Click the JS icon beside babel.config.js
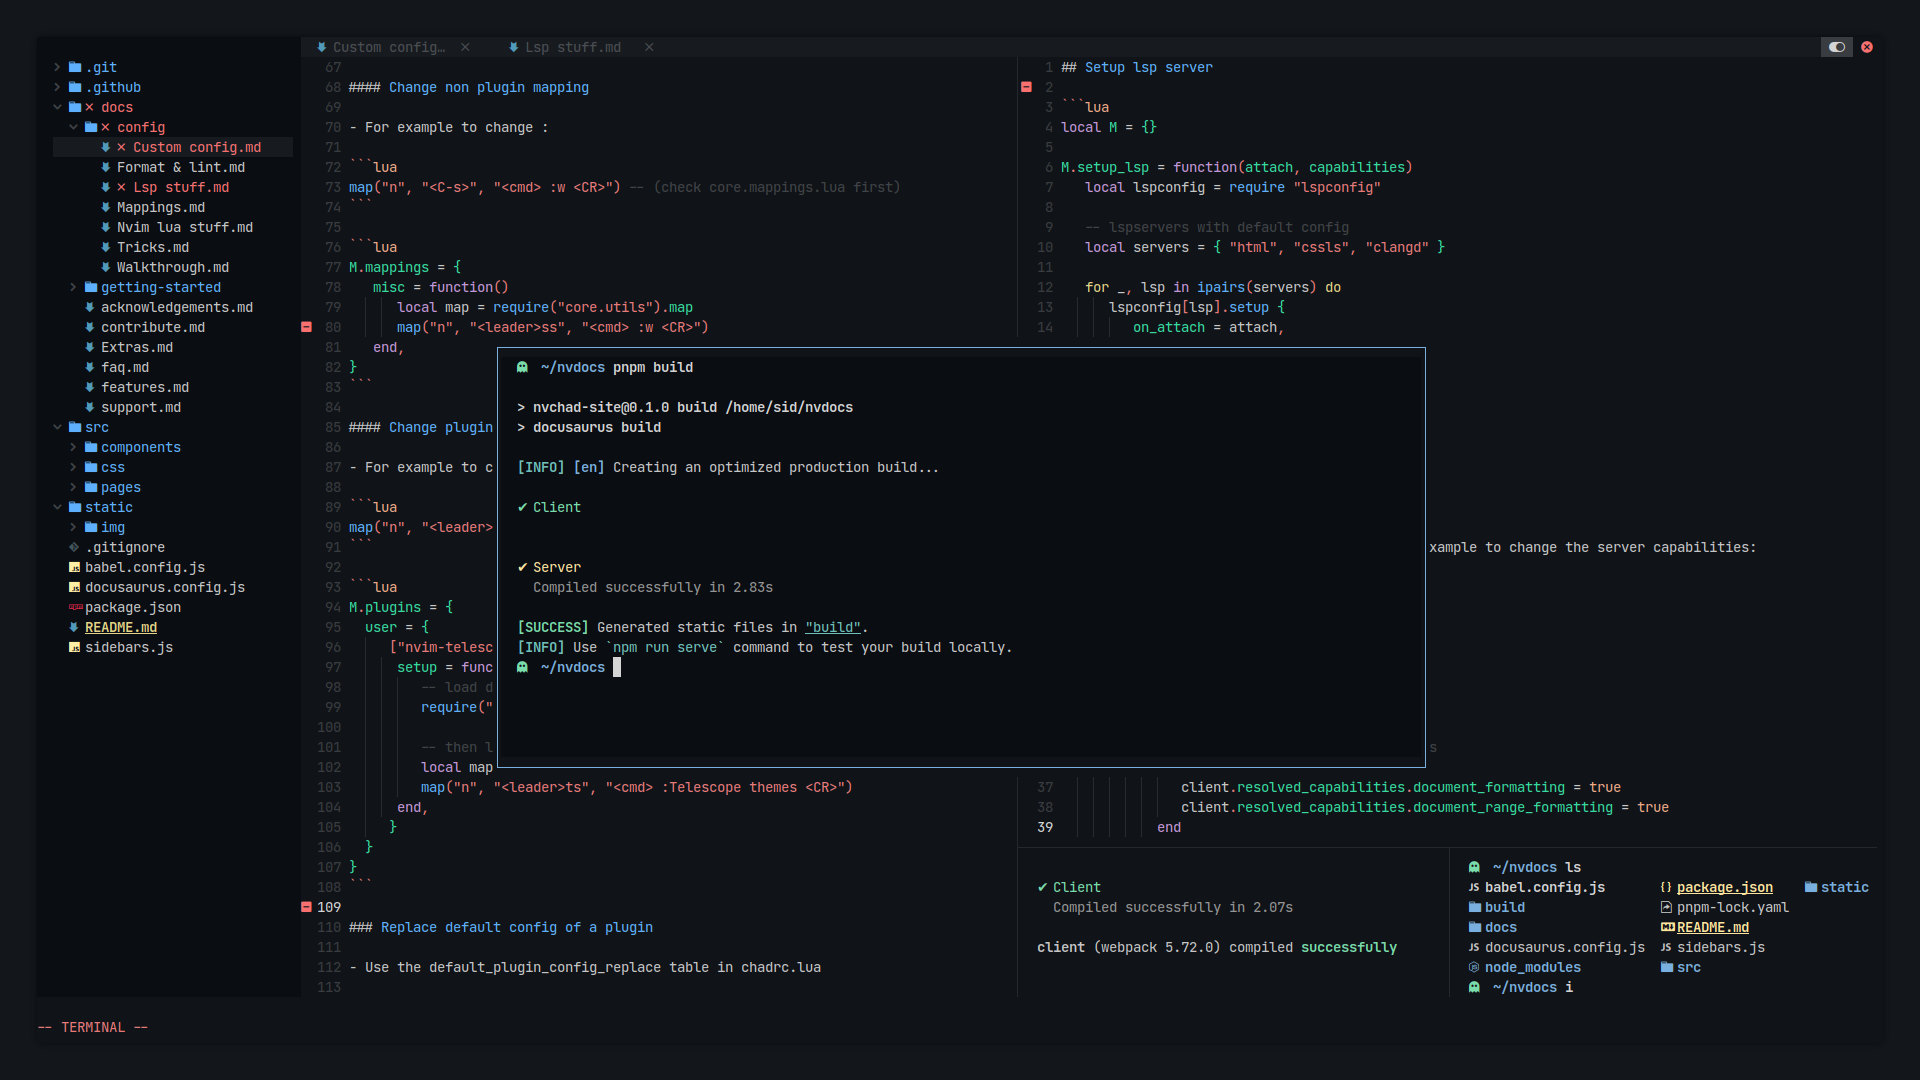Viewport: 1920px width, 1080px height. [74, 567]
